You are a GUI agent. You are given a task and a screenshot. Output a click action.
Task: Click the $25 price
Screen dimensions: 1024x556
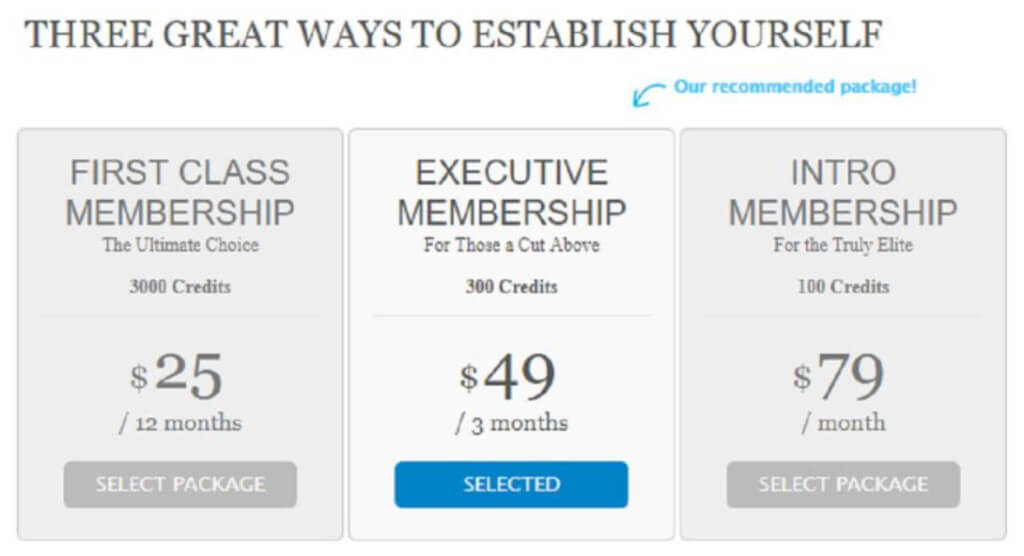click(x=176, y=374)
